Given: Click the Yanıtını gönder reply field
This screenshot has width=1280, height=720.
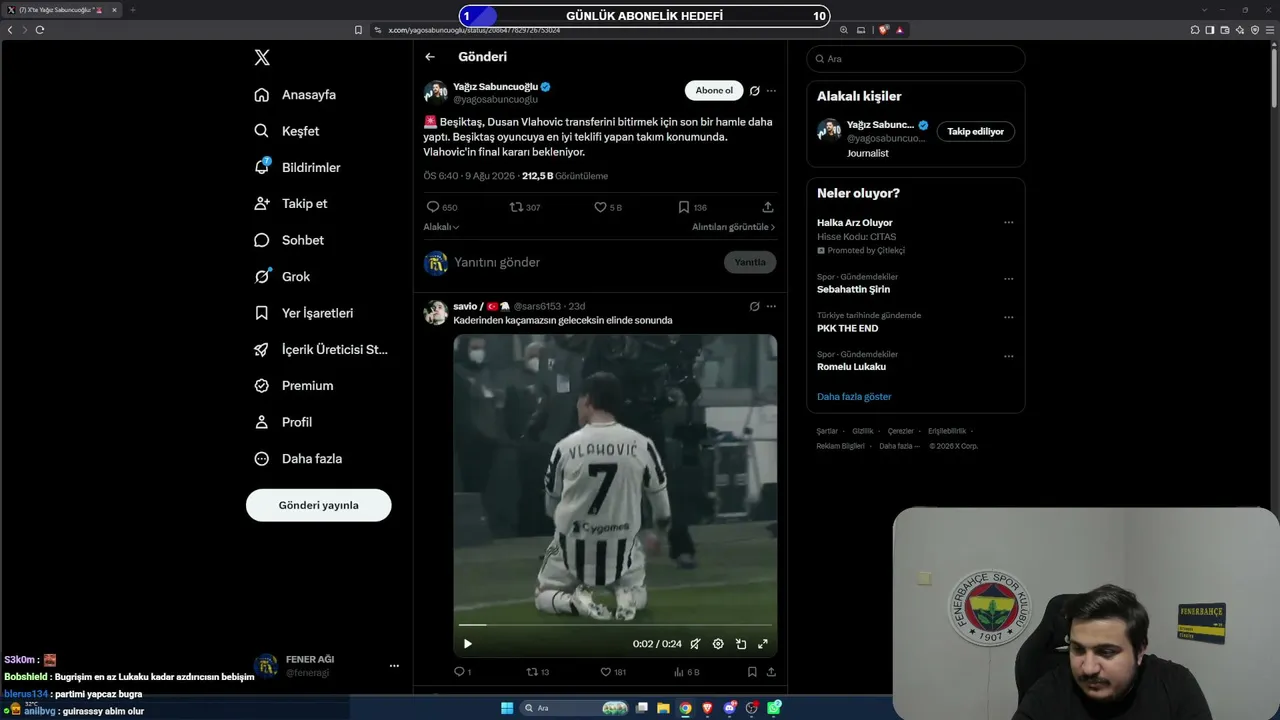Looking at the screenshot, I should click(x=584, y=262).
